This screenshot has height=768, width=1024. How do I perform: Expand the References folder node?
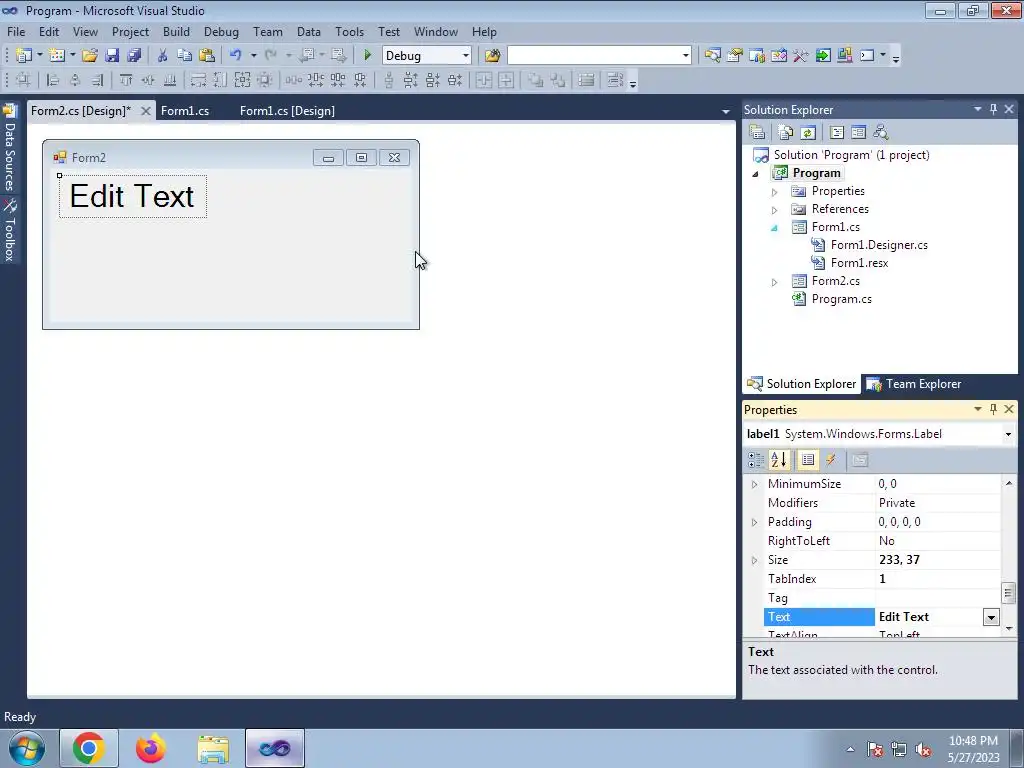point(775,210)
